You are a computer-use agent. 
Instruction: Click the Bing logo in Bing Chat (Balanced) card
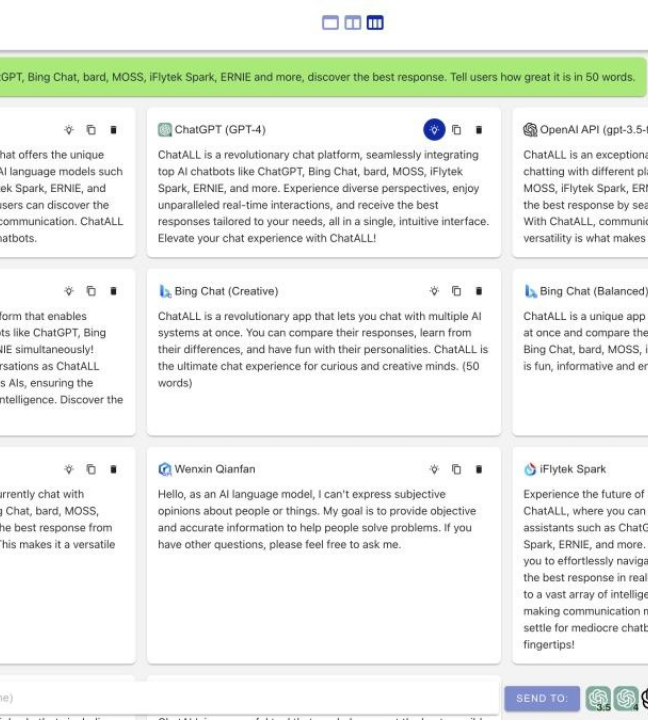530,291
